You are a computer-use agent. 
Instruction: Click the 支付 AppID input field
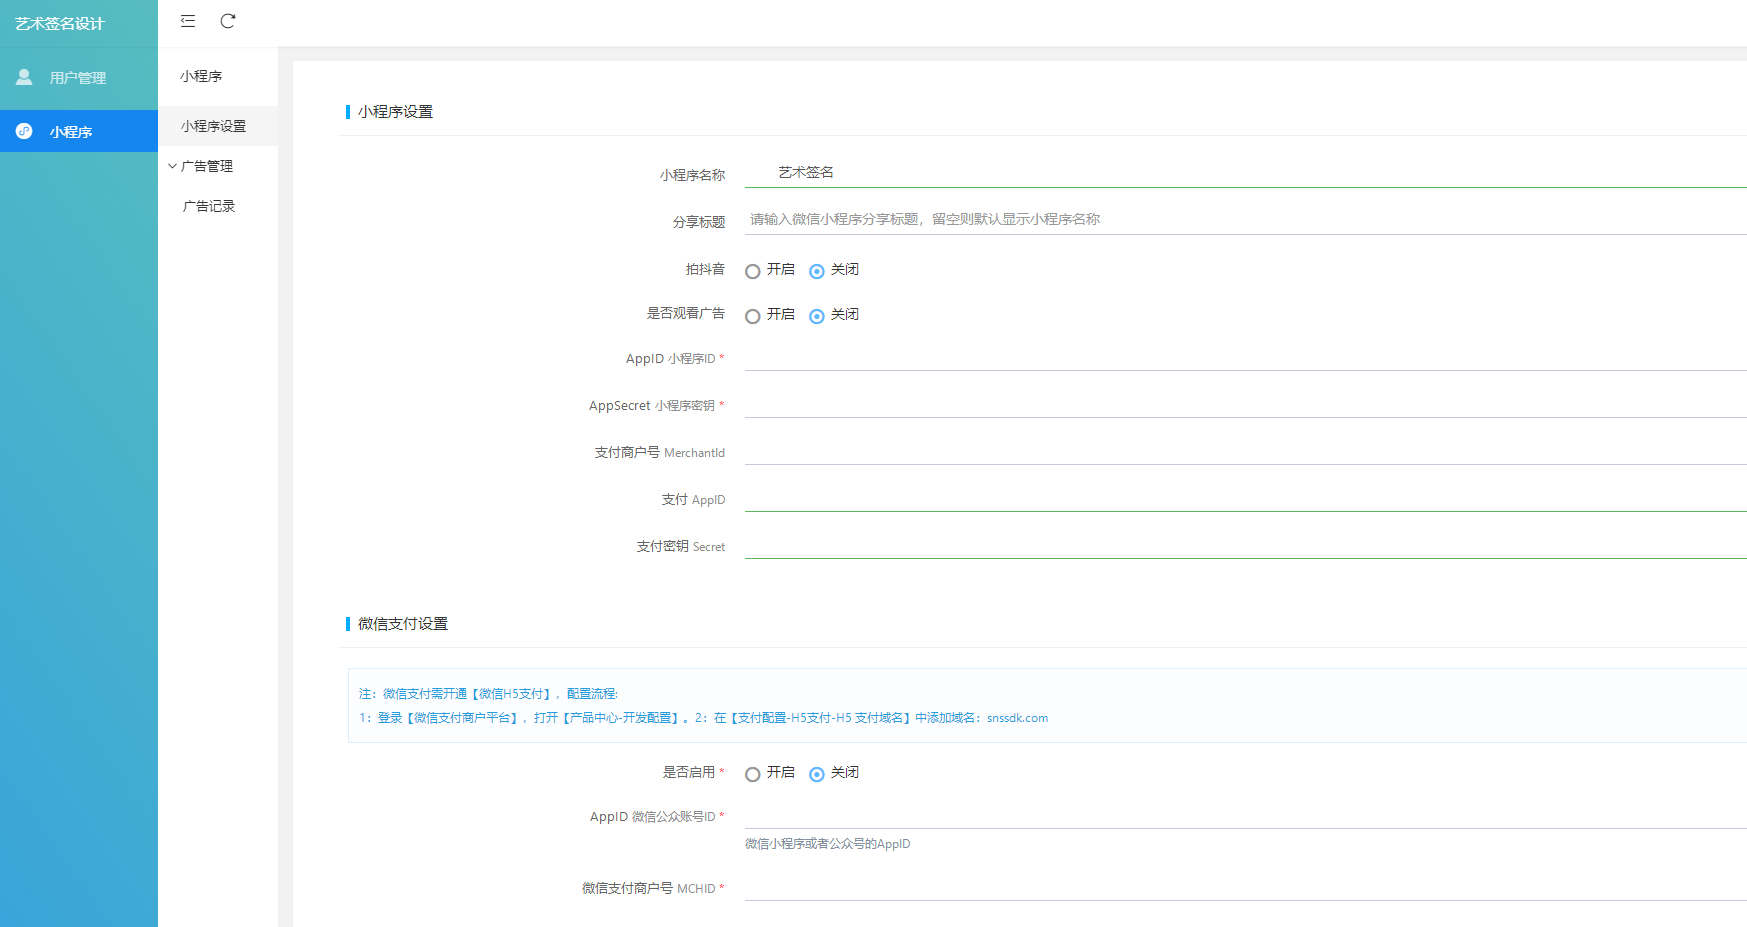pos(1245,497)
